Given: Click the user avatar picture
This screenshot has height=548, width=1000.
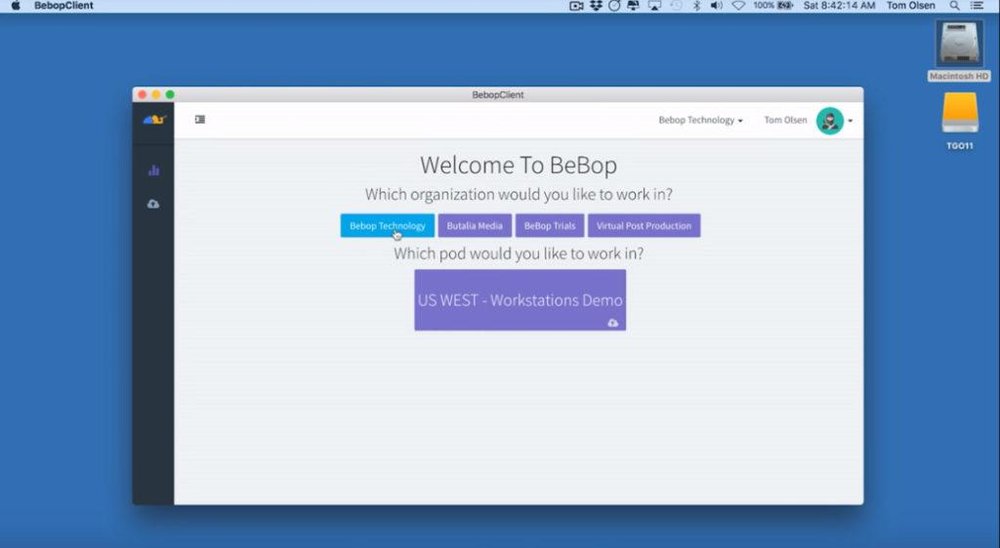Looking at the screenshot, I should 830,121.
